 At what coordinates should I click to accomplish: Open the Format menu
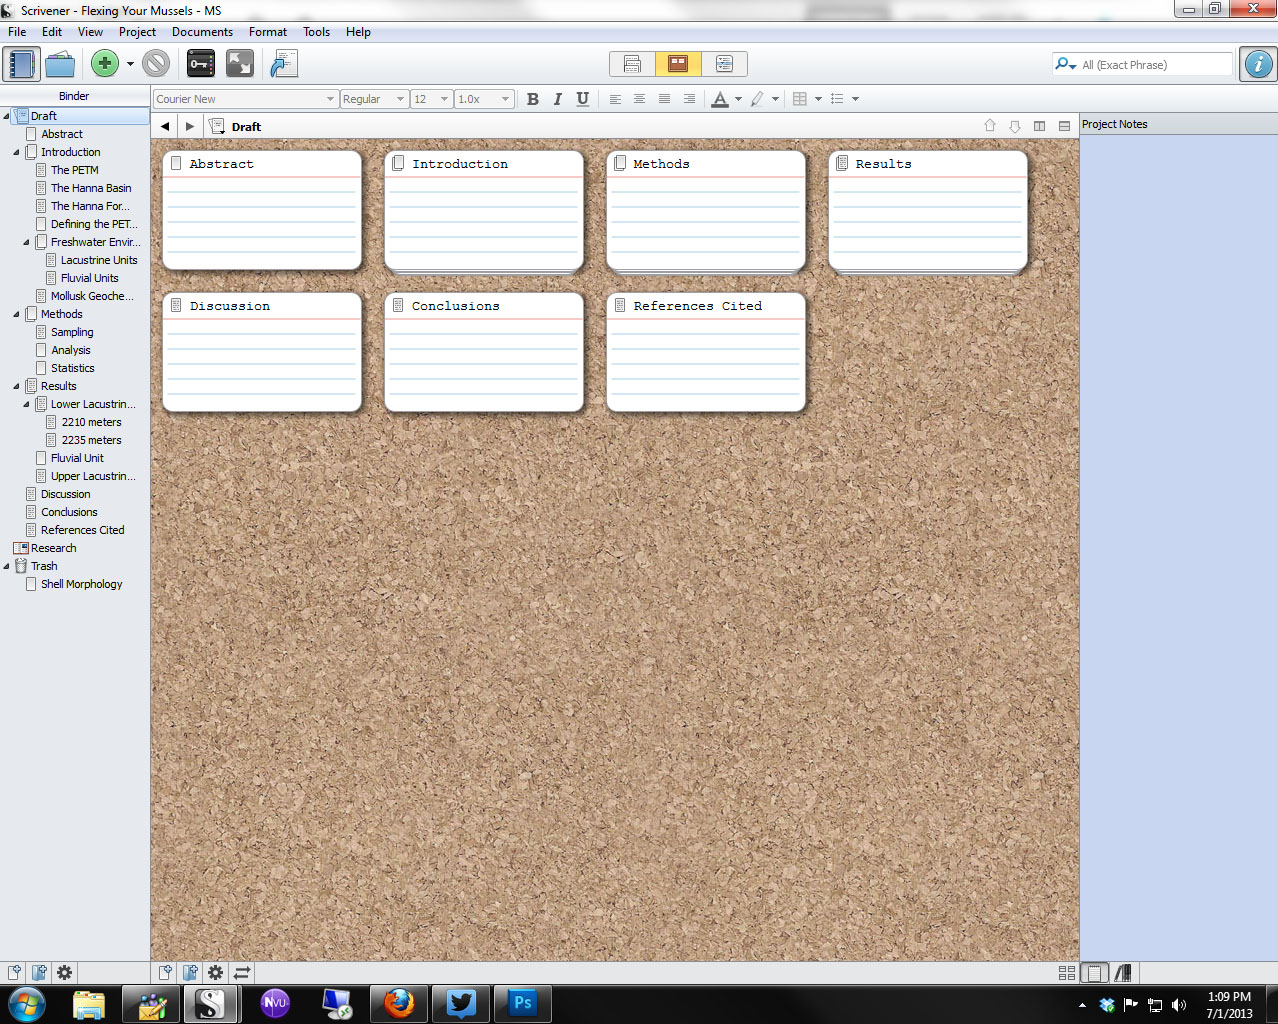268,32
